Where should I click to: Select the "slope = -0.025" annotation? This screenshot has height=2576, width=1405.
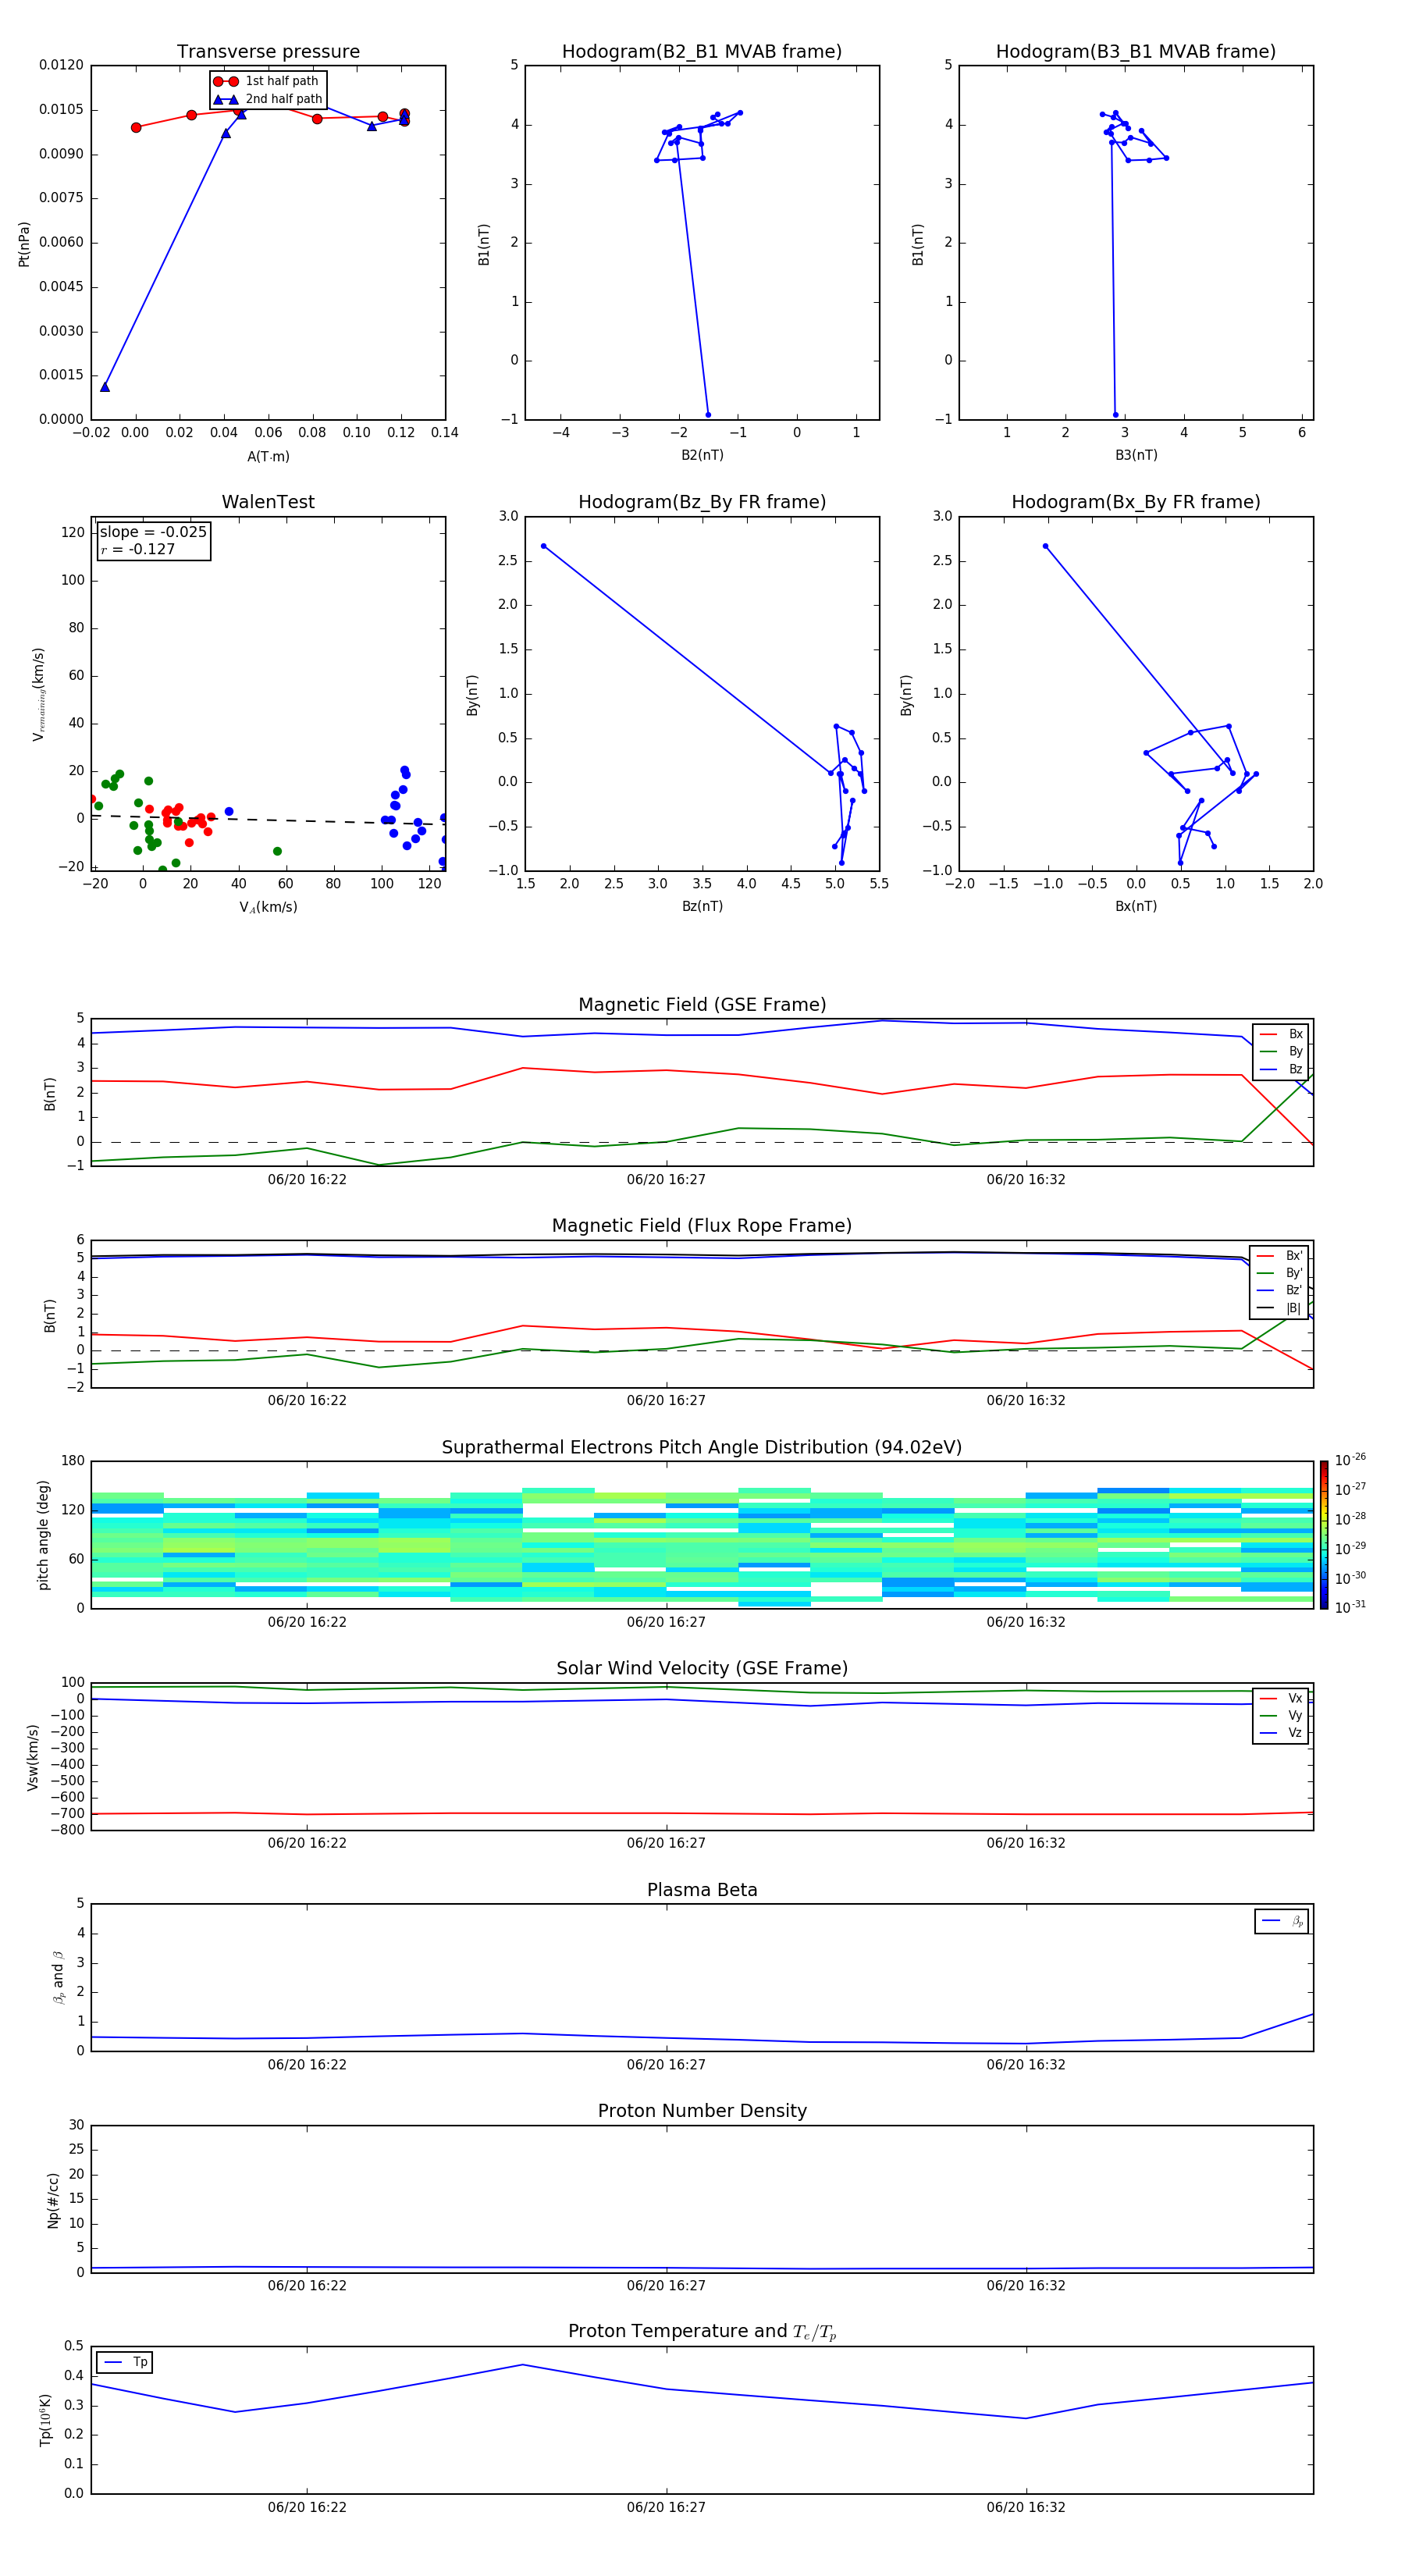pyautogui.click(x=153, y=532)
